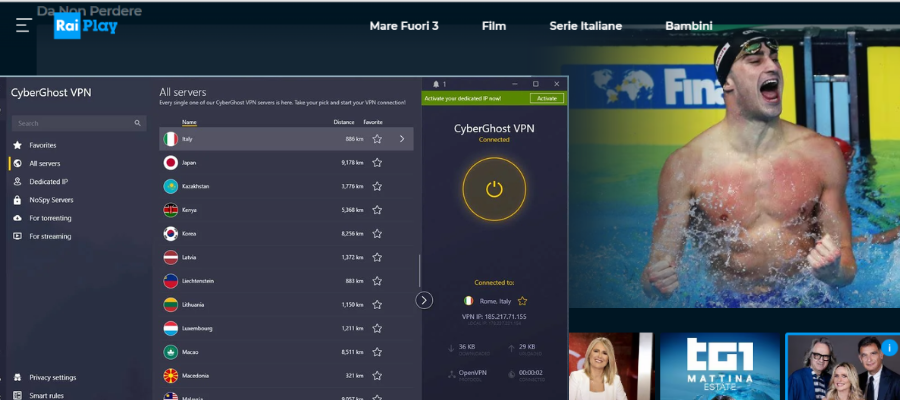Click the Lithuania flag icon

pos(170,305)
